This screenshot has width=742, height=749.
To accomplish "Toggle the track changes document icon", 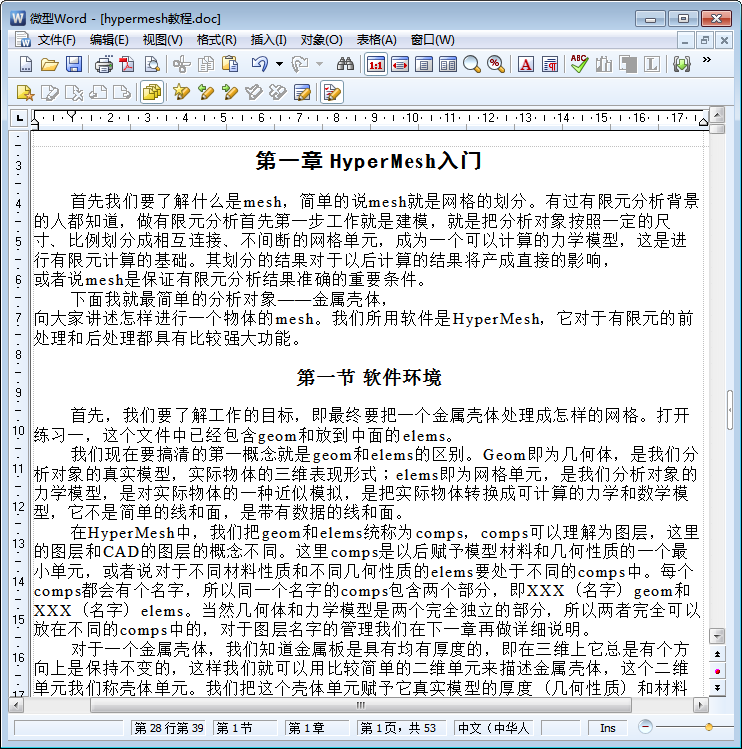I will tap(332, 92).
